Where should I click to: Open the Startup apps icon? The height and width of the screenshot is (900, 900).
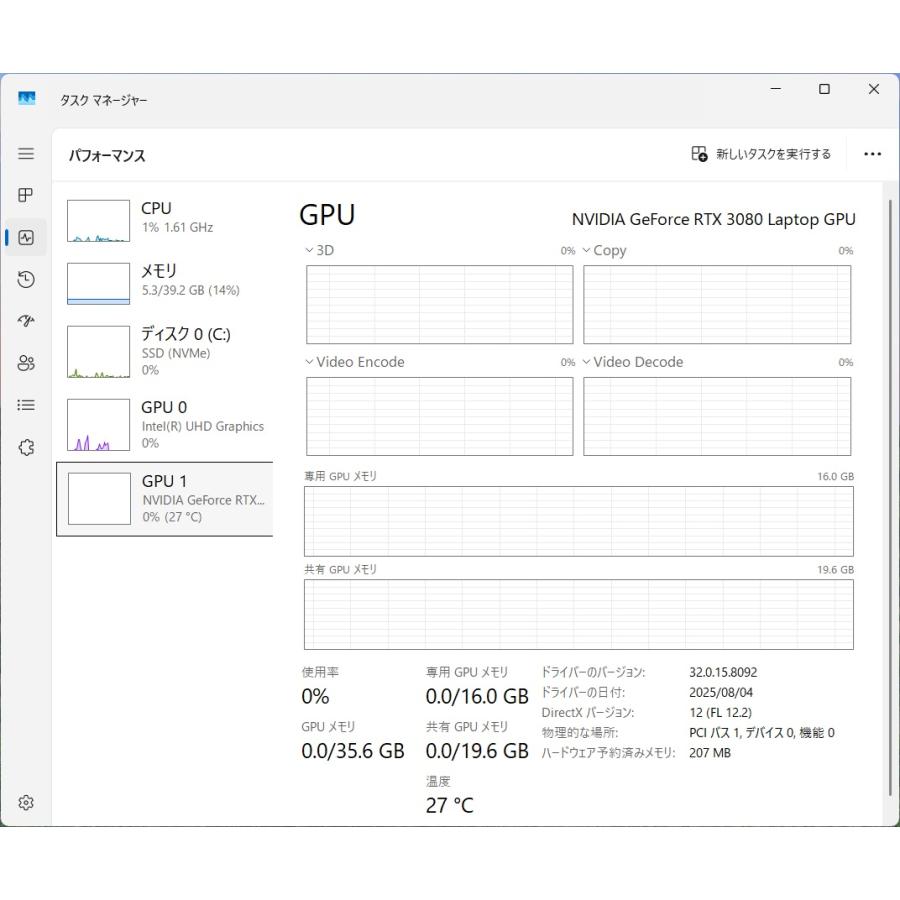pyautogui.click(x=26, y=321)
